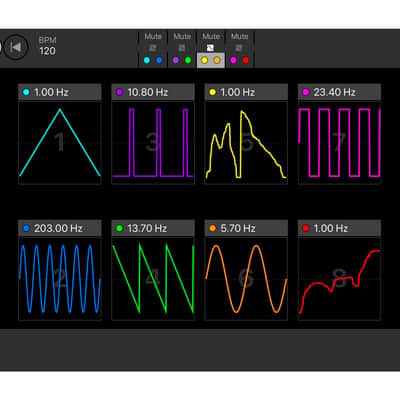Click the 13.70 Hz rate value
400x400 pixels.
147,228
